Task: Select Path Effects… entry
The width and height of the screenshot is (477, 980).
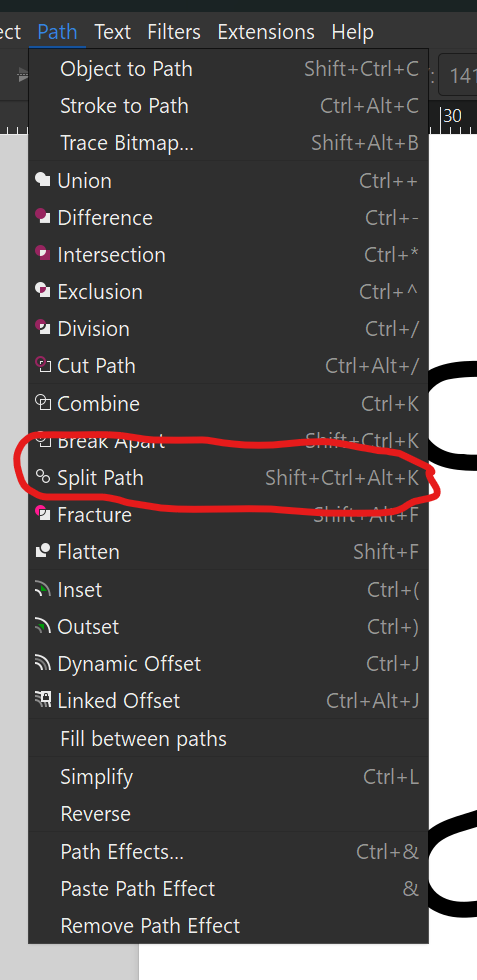Action: pyautogui.click(x=229, y=852)
